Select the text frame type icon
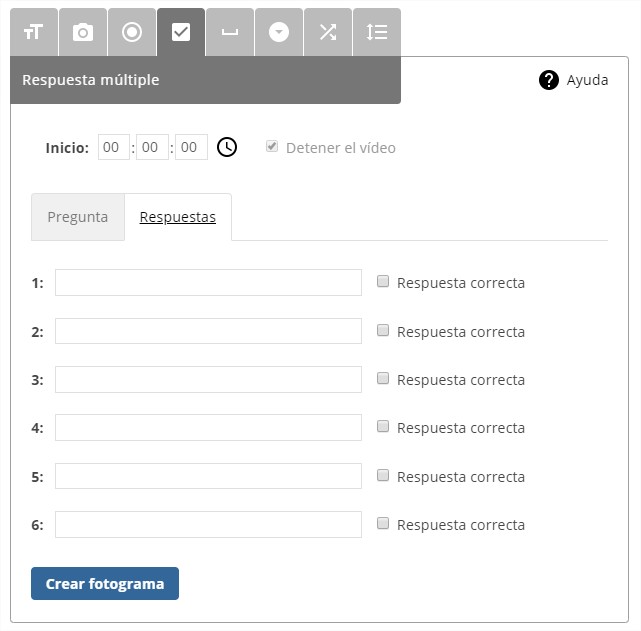 [34, 32]
